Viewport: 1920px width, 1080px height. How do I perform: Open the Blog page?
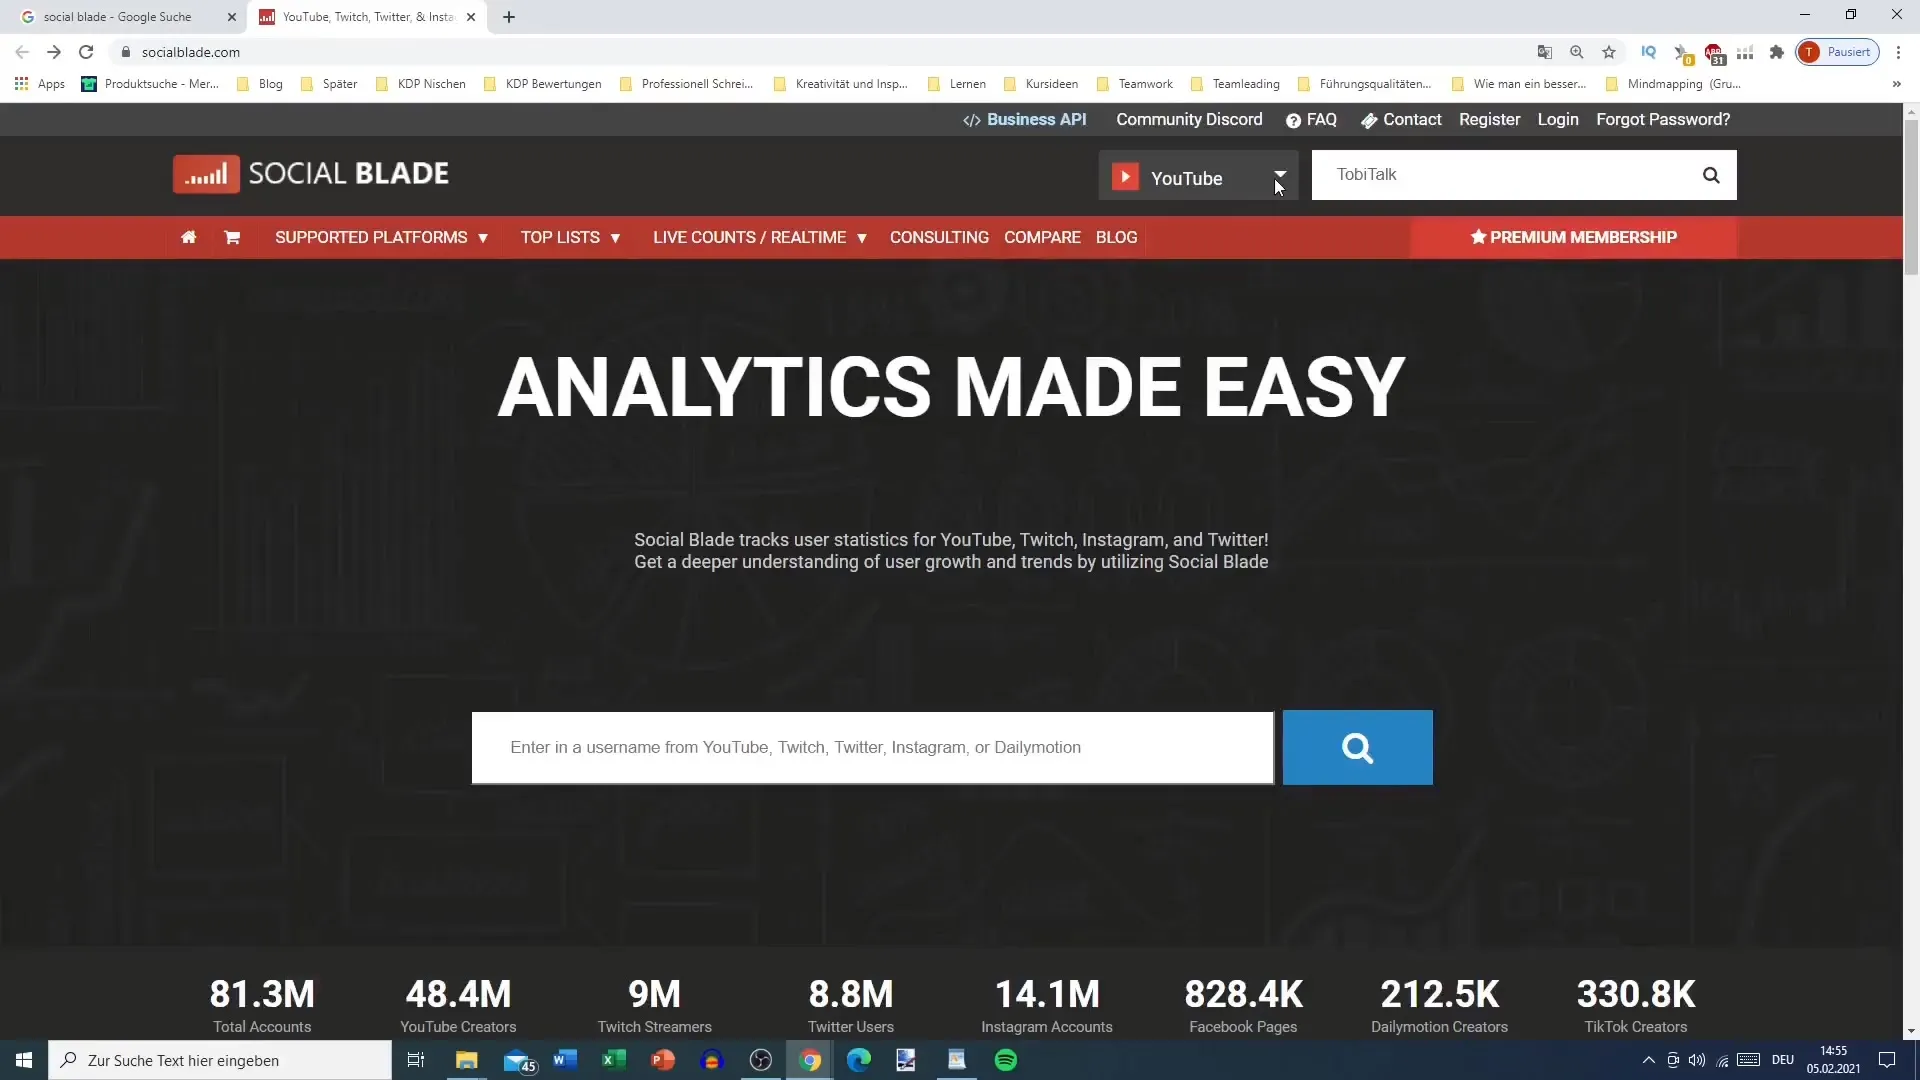coord(1116,237)
